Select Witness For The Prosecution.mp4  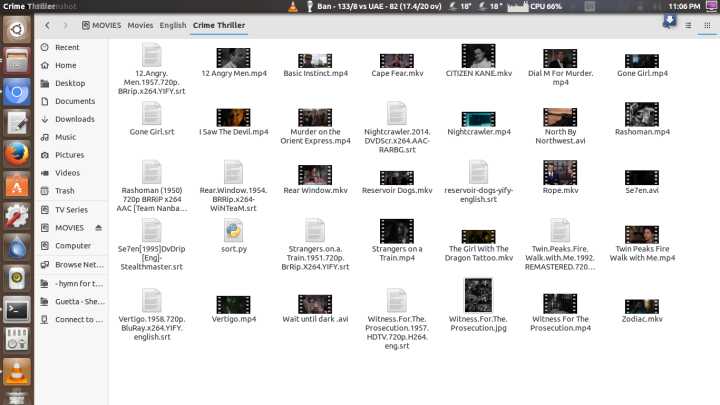click(560, 313)
